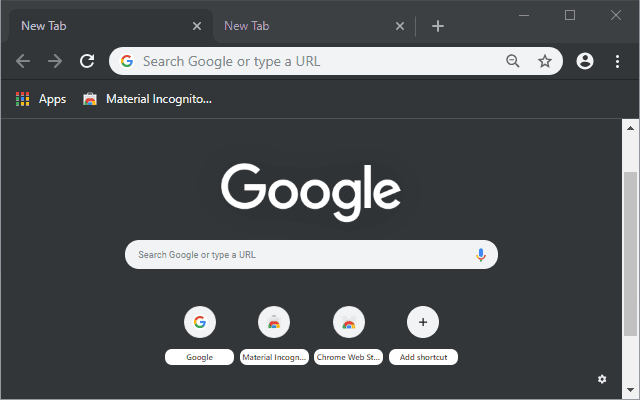Viewport: 640px width, 400px height.
Task: Click the 'Chrome Web St...' shortcut label
Action: 349,357
